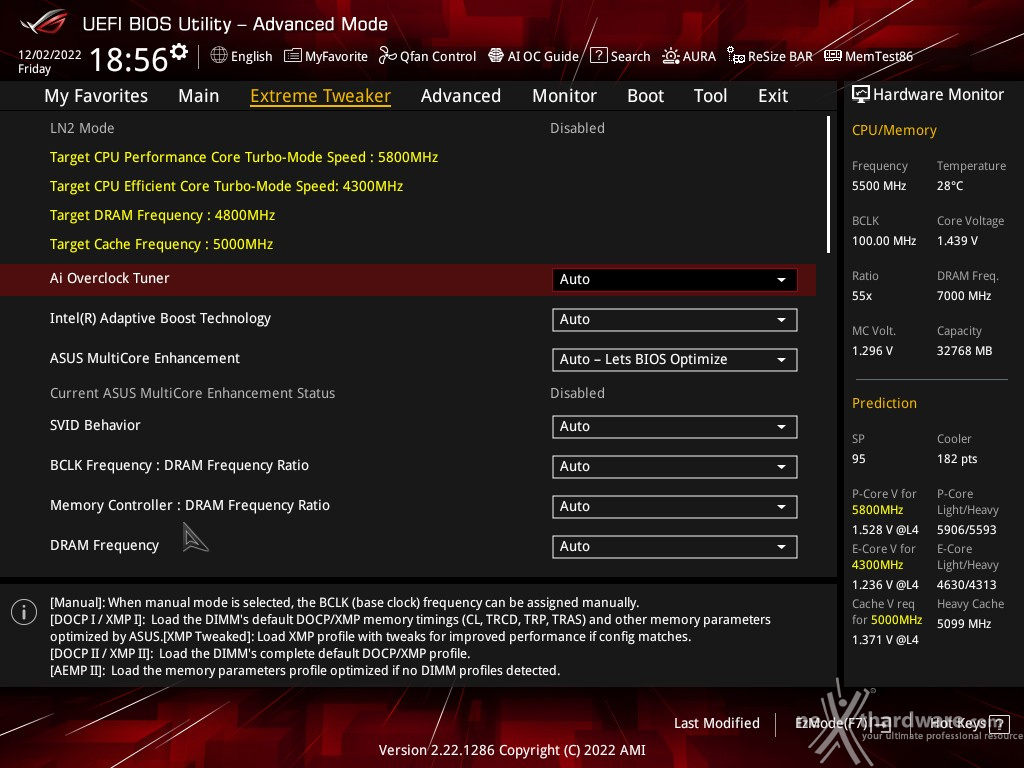Open Memory Controller DRAM Ratio dropdown
This screenshot has width=1024, height=768.
[675, 506]
